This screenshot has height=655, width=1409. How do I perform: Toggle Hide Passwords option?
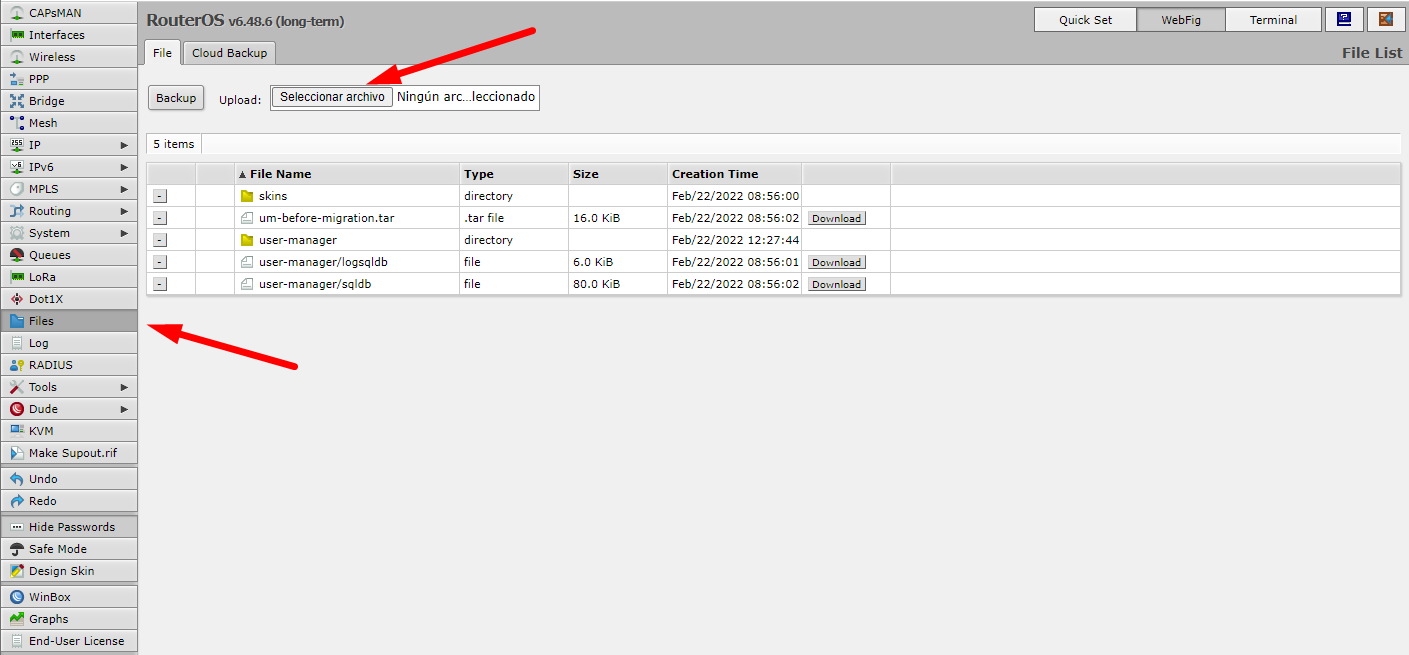pos(69,527)
